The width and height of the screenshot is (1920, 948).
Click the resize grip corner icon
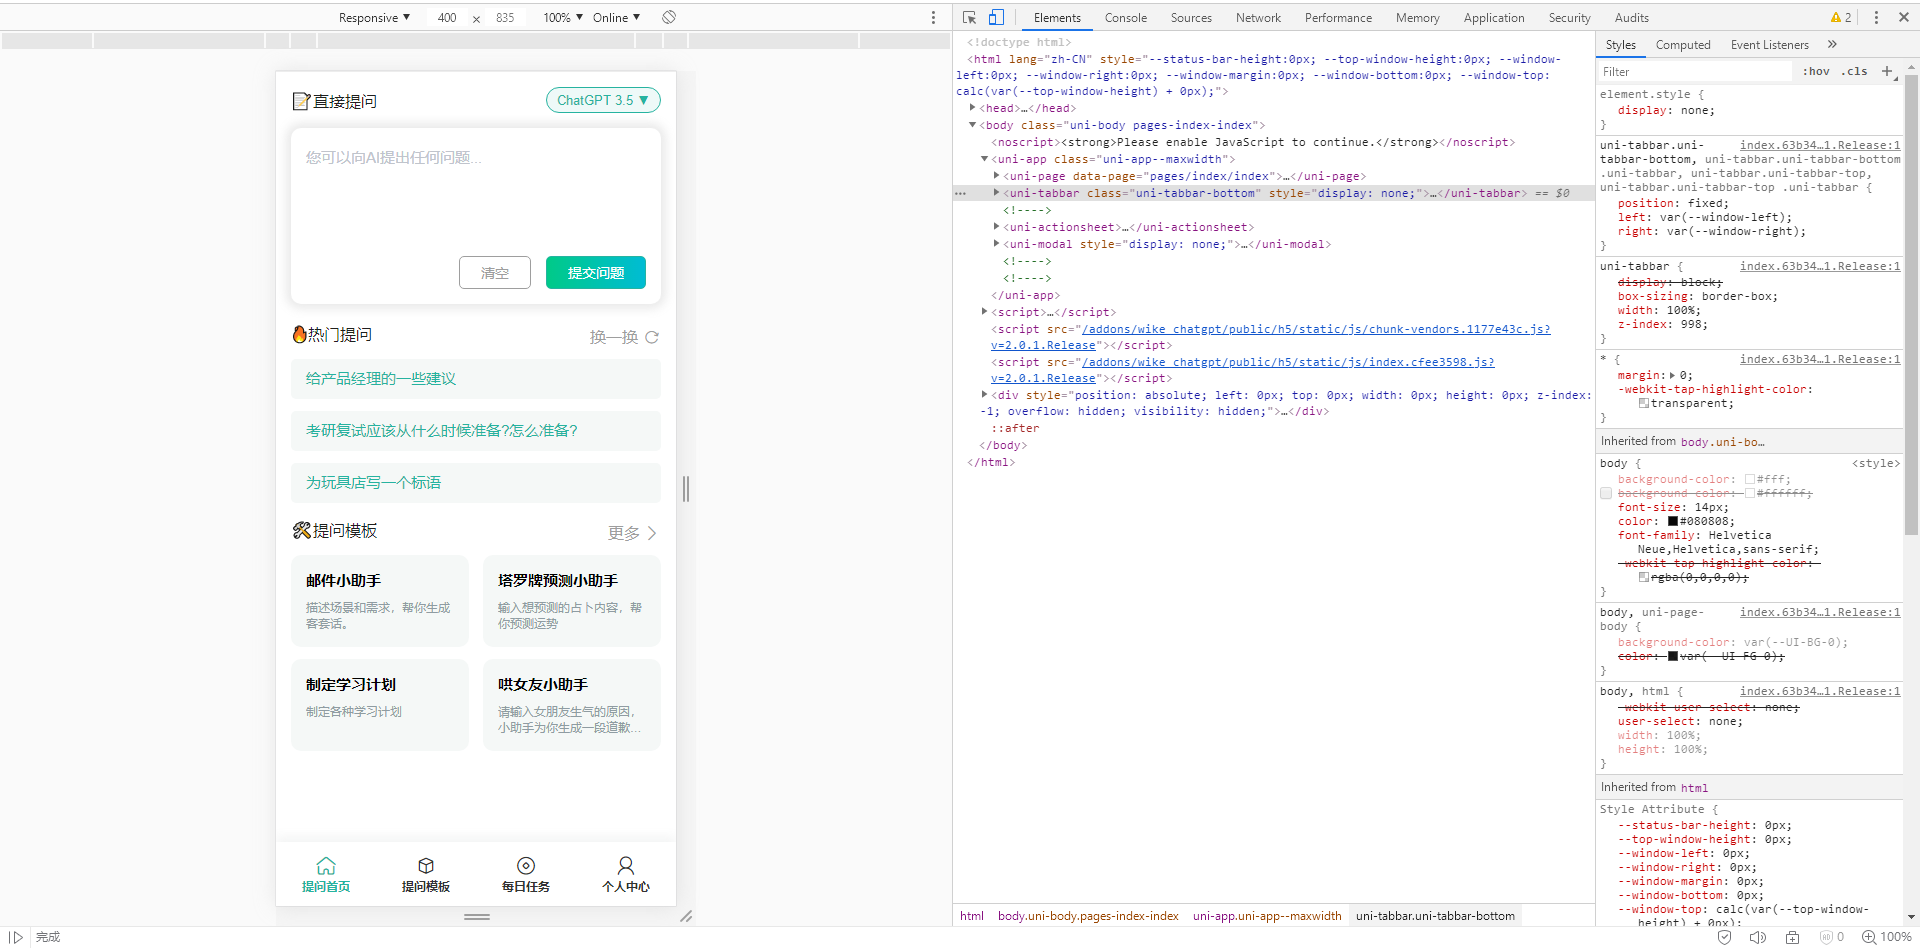[686, 916]
